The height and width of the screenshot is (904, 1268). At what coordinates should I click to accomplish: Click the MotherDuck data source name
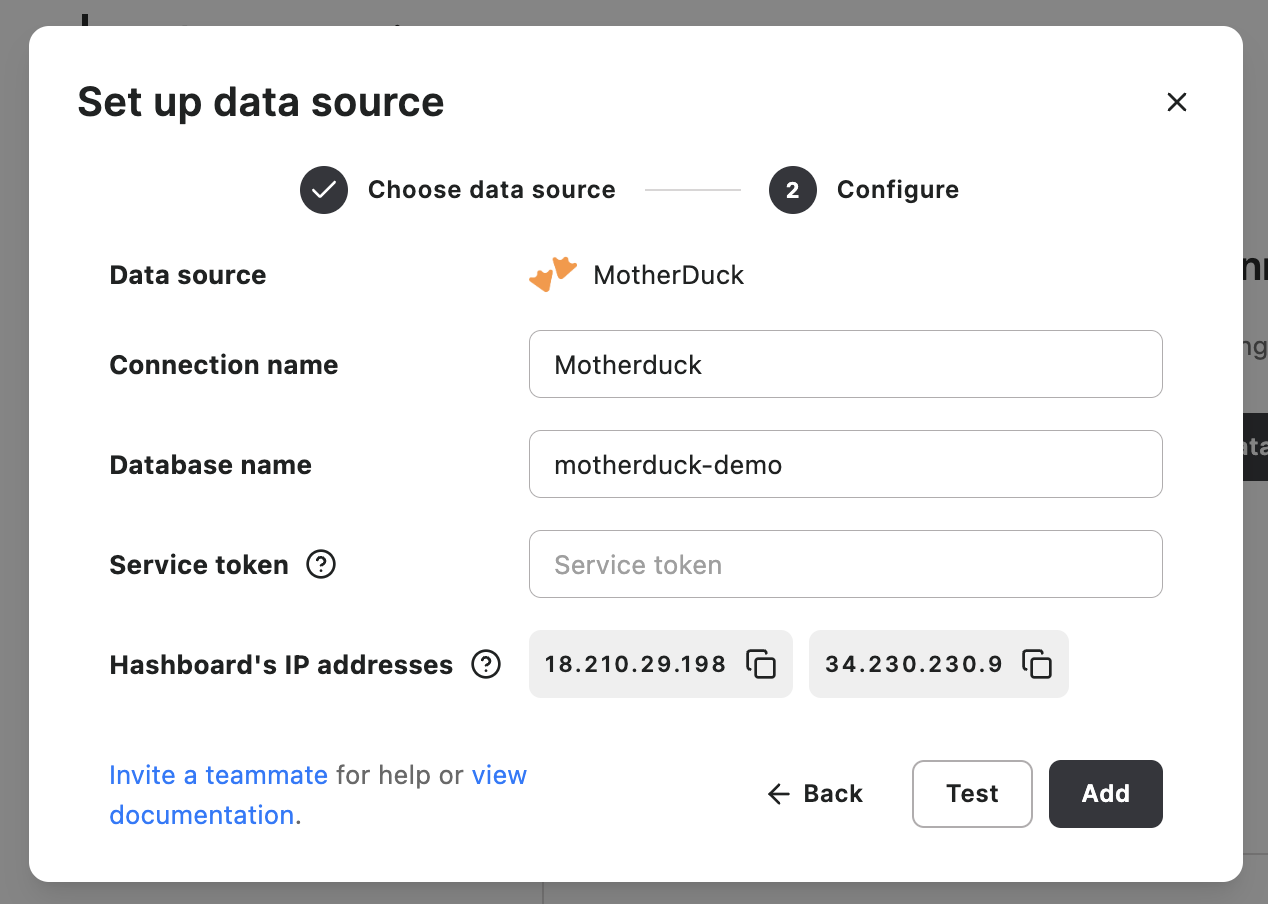point(668,275)
